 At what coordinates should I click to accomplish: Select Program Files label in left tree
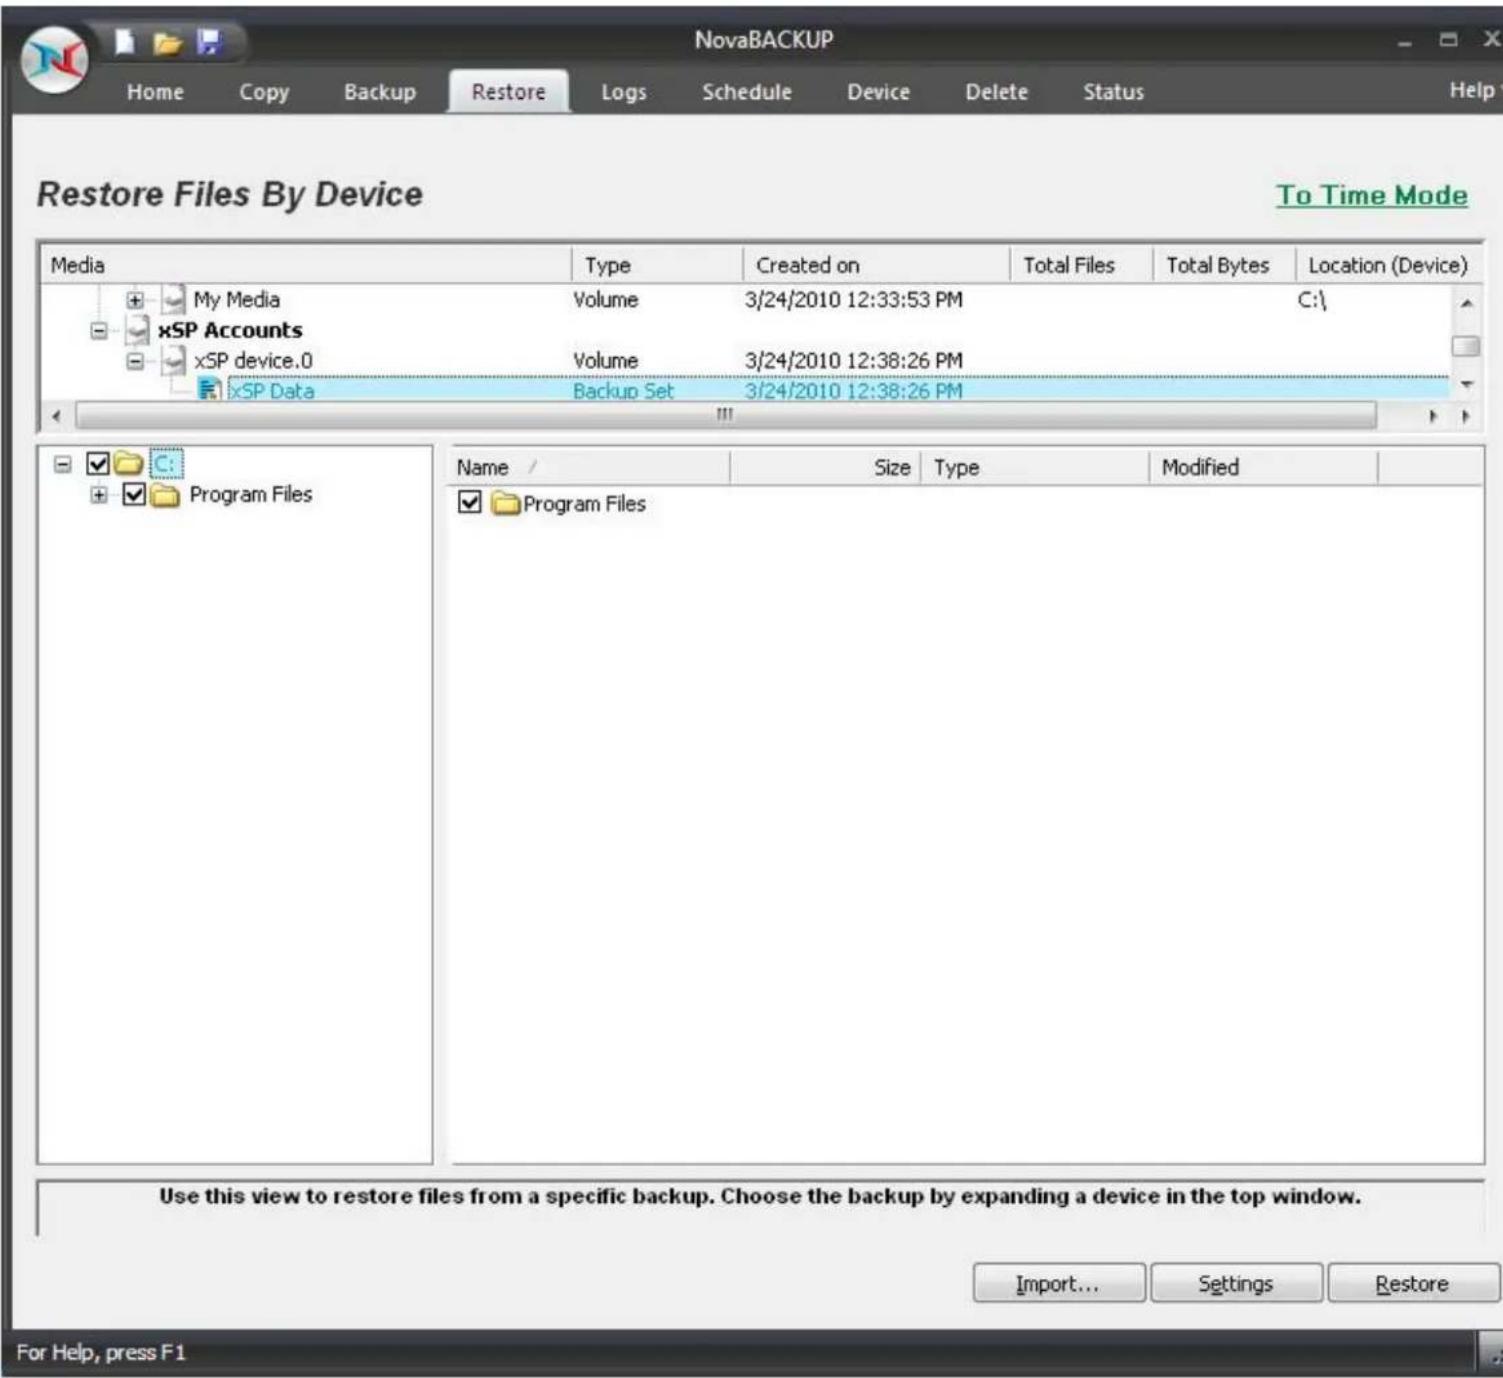click(x=251, y=494)
